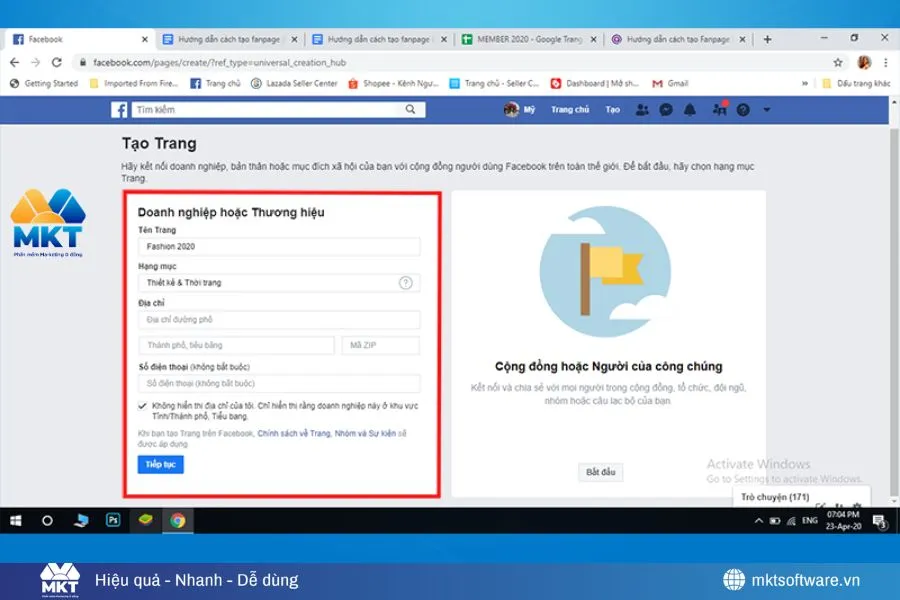Open the Hạng mục category field
This screenshot has height=600, width=900.
270,283
